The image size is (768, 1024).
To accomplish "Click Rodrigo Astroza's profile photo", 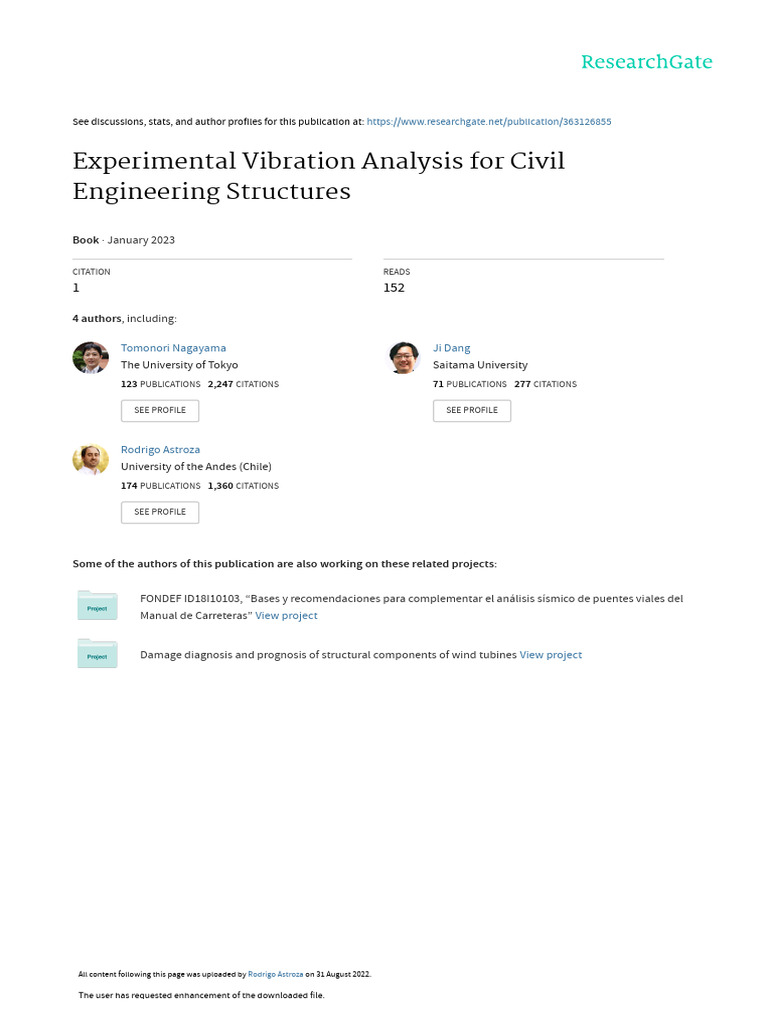I will point(90,460).
